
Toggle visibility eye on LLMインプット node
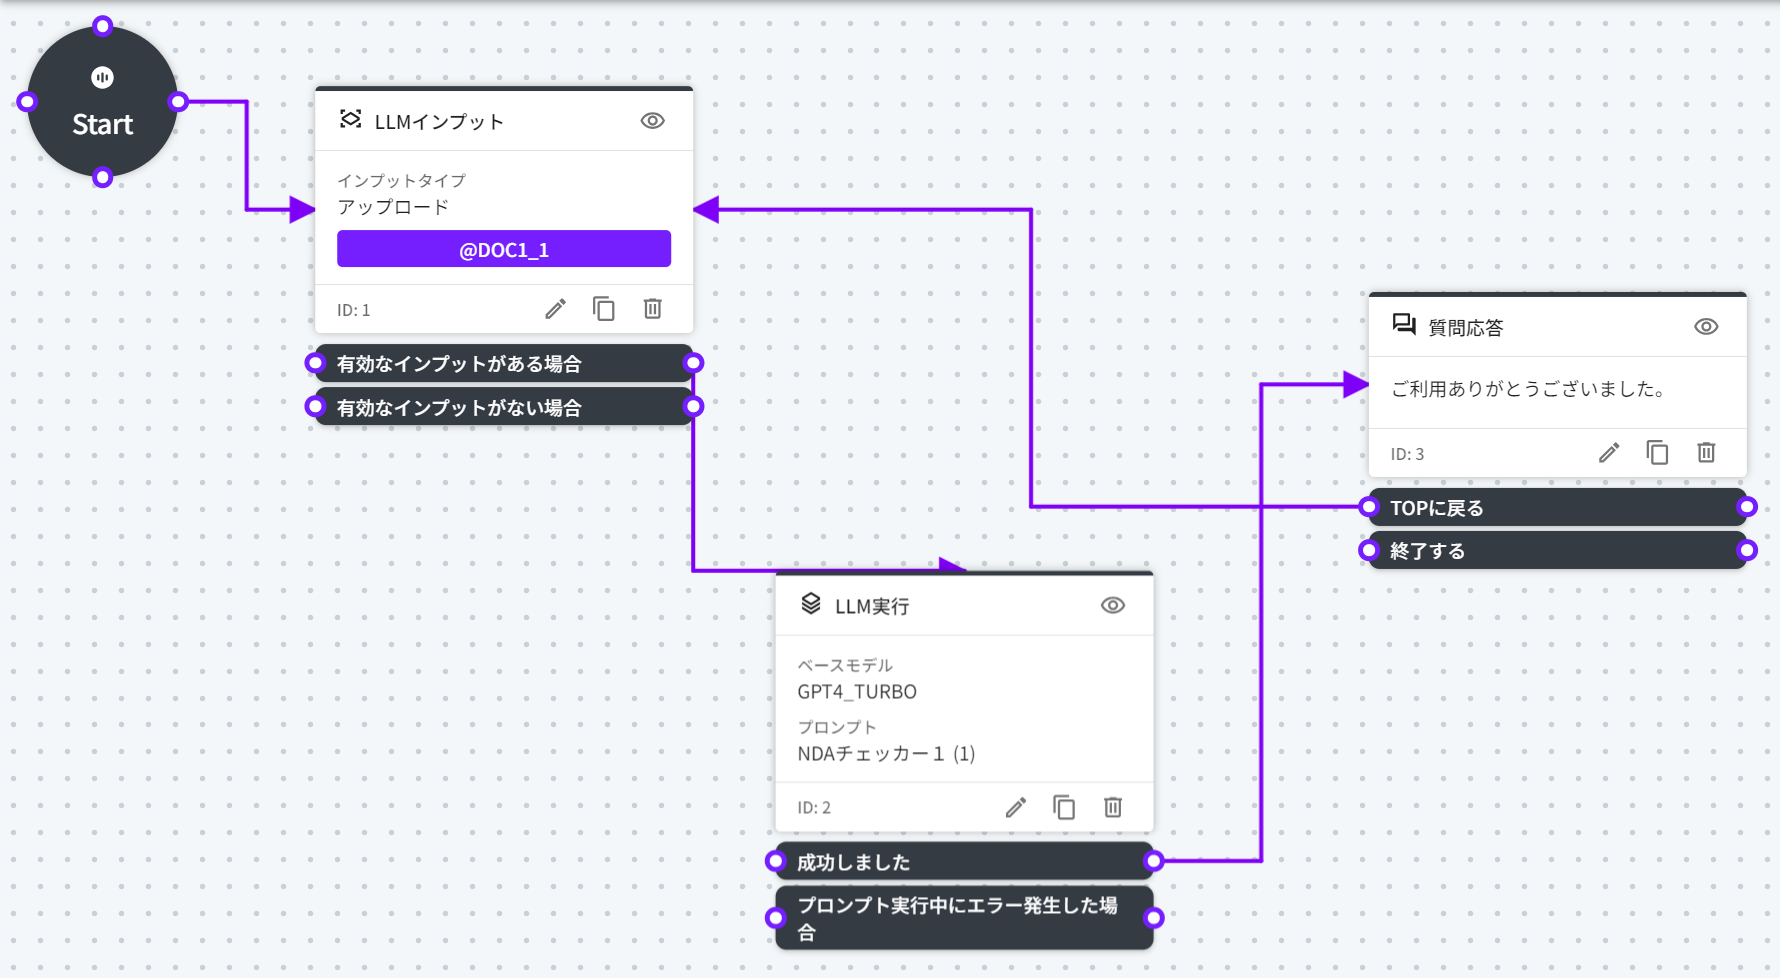652,121
